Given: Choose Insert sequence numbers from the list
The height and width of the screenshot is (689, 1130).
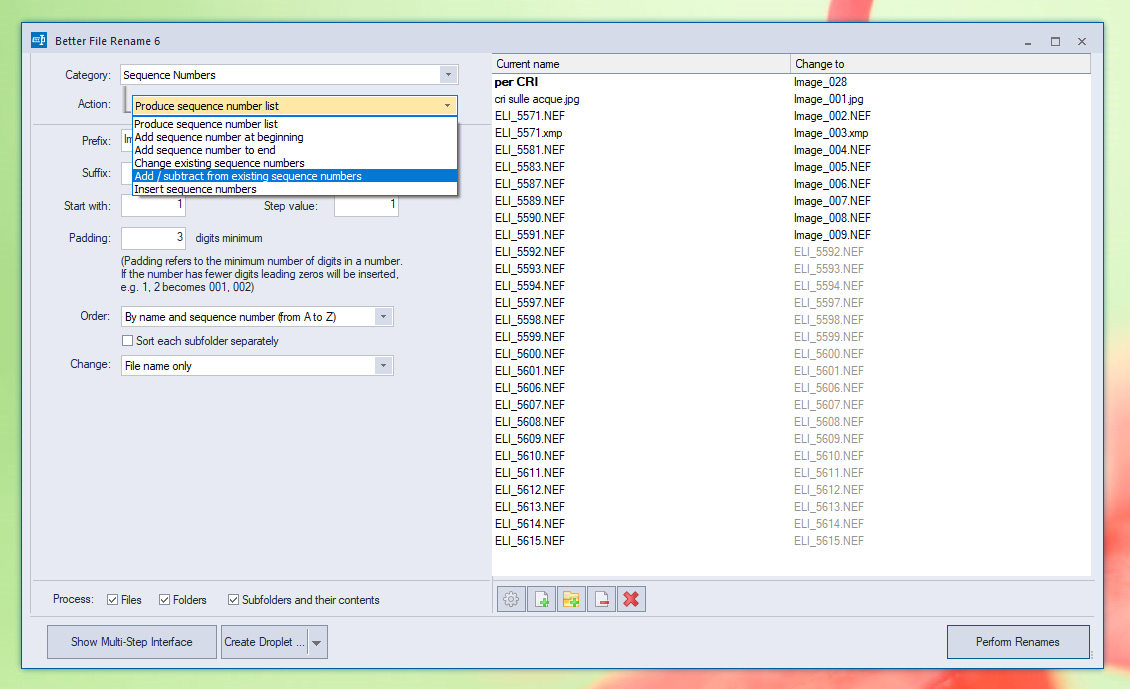Looking at the screenshot, I should pyautogui.click(x=195, y=189).
